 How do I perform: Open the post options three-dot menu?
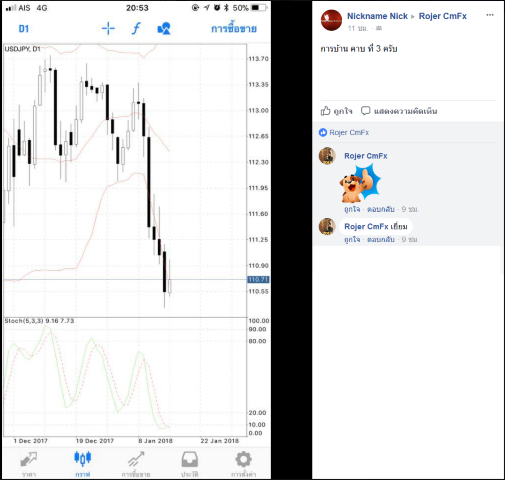(x=490, y=15)
